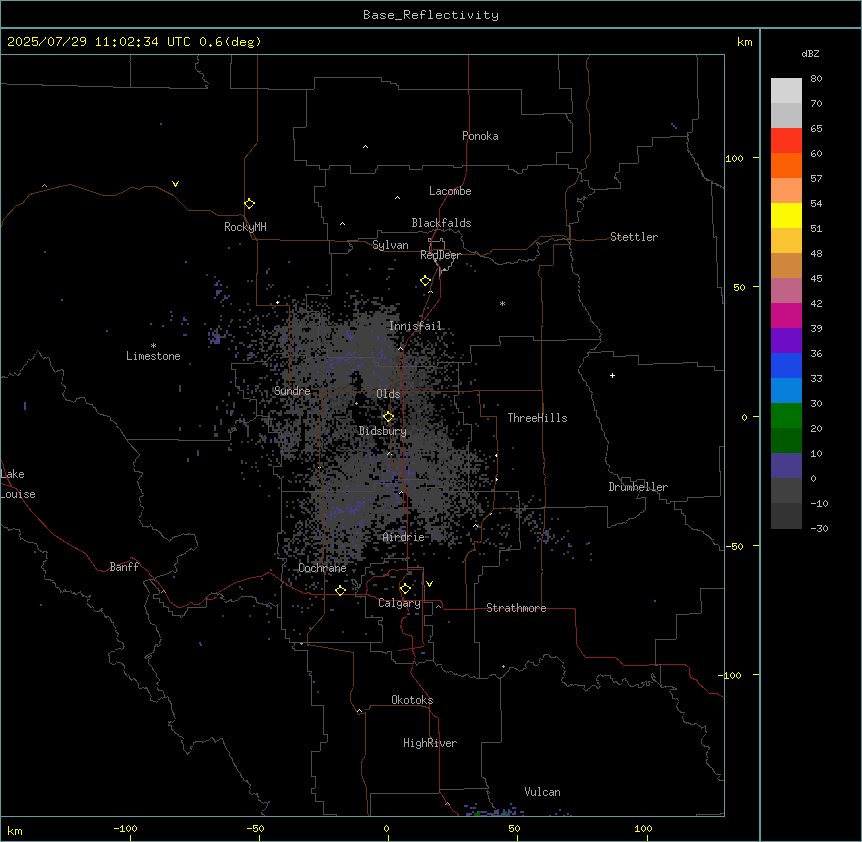Click the red 65 dBZ color swatch
Screen dimensions: 862x842
click(786, 141)
